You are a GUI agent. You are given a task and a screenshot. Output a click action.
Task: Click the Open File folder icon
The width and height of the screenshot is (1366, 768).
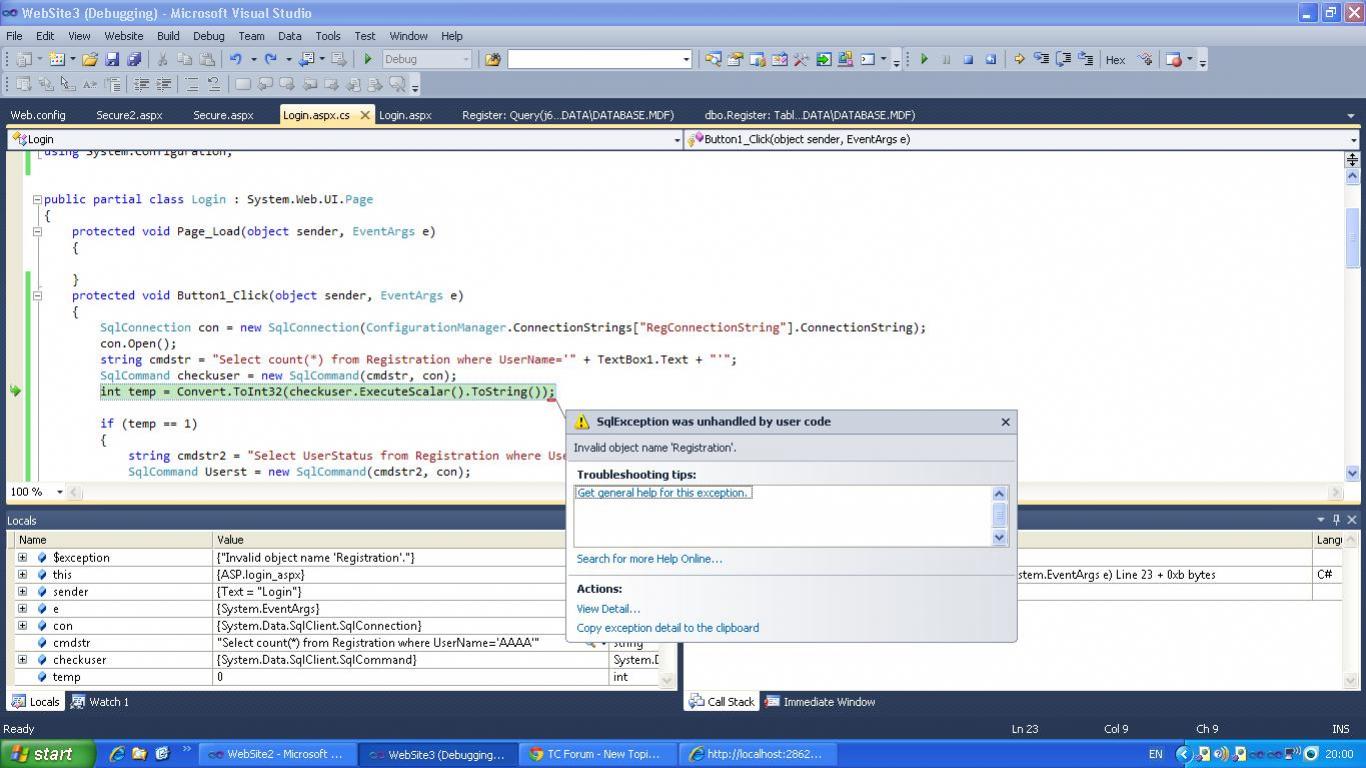click(89, 59)
